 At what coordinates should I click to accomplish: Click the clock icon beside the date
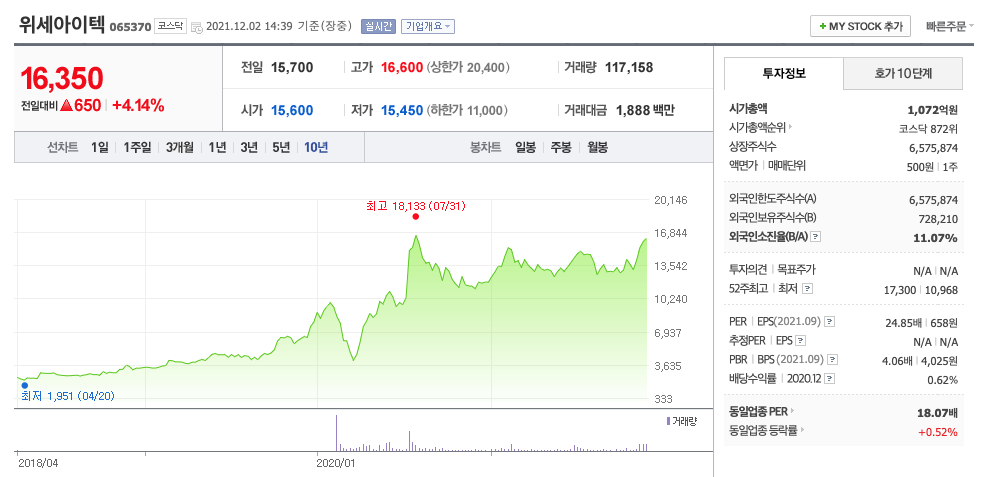click(196, 27)
